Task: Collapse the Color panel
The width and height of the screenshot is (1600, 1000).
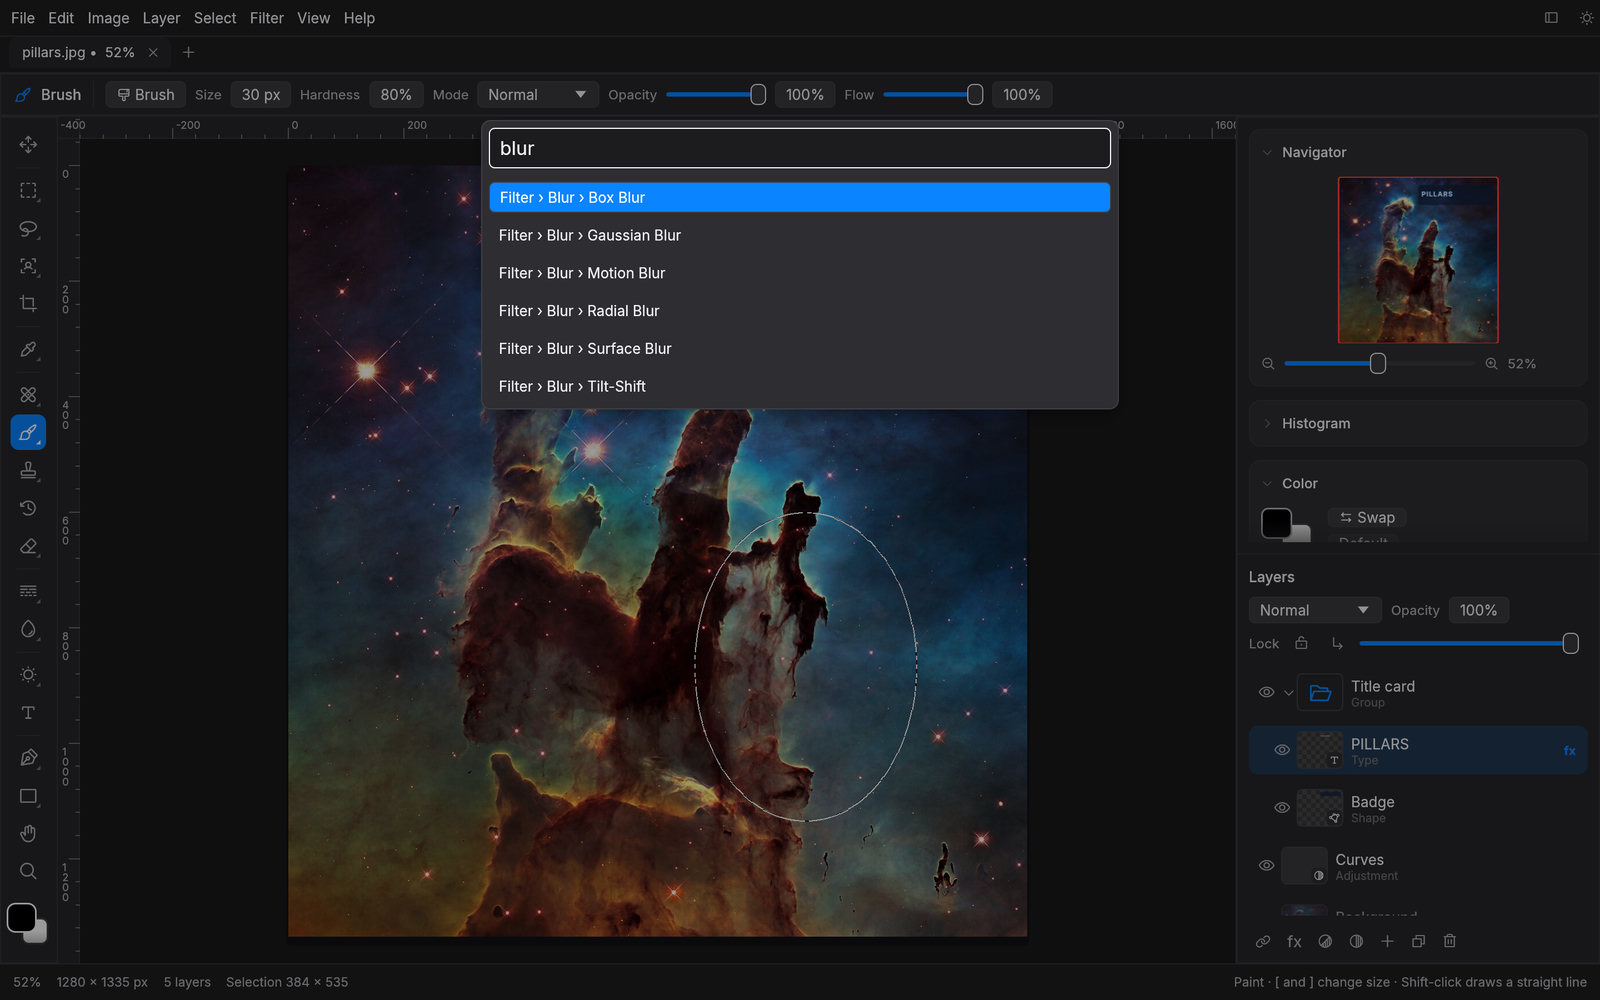Action: [x=1267, y=484]
